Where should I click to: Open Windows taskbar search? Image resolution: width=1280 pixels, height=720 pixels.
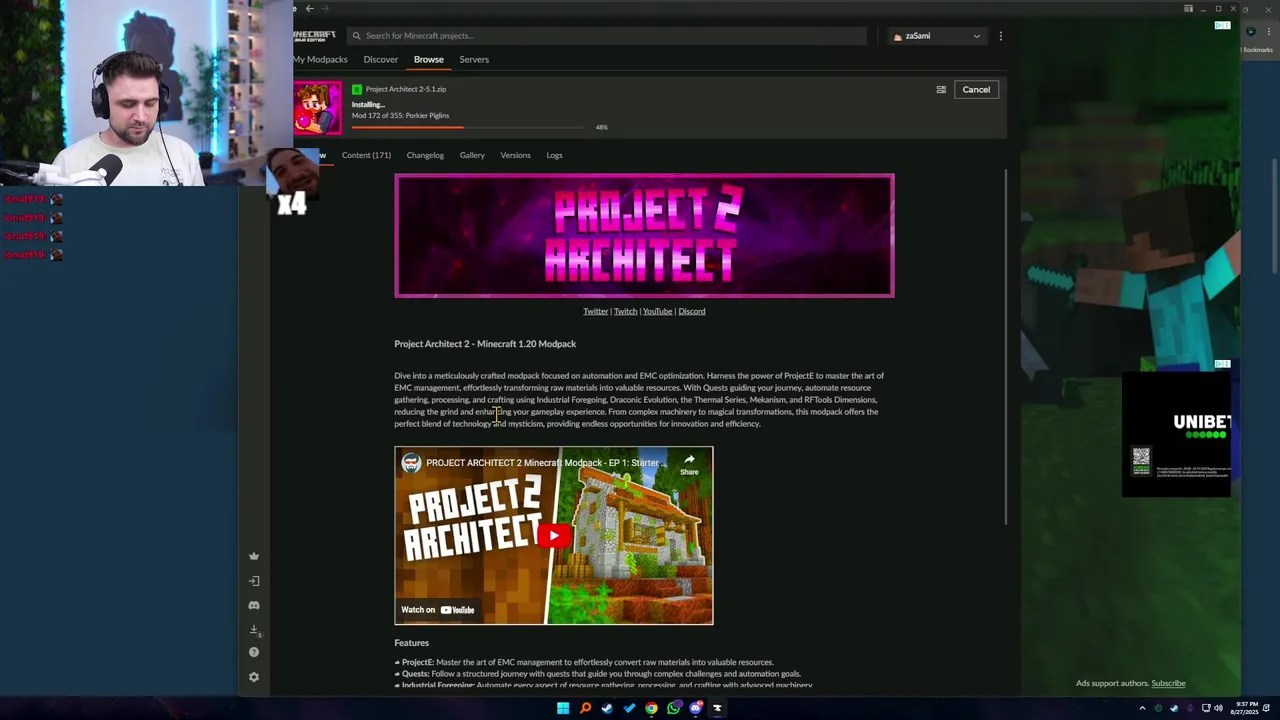pyautogui.click(x=585, y=708)
